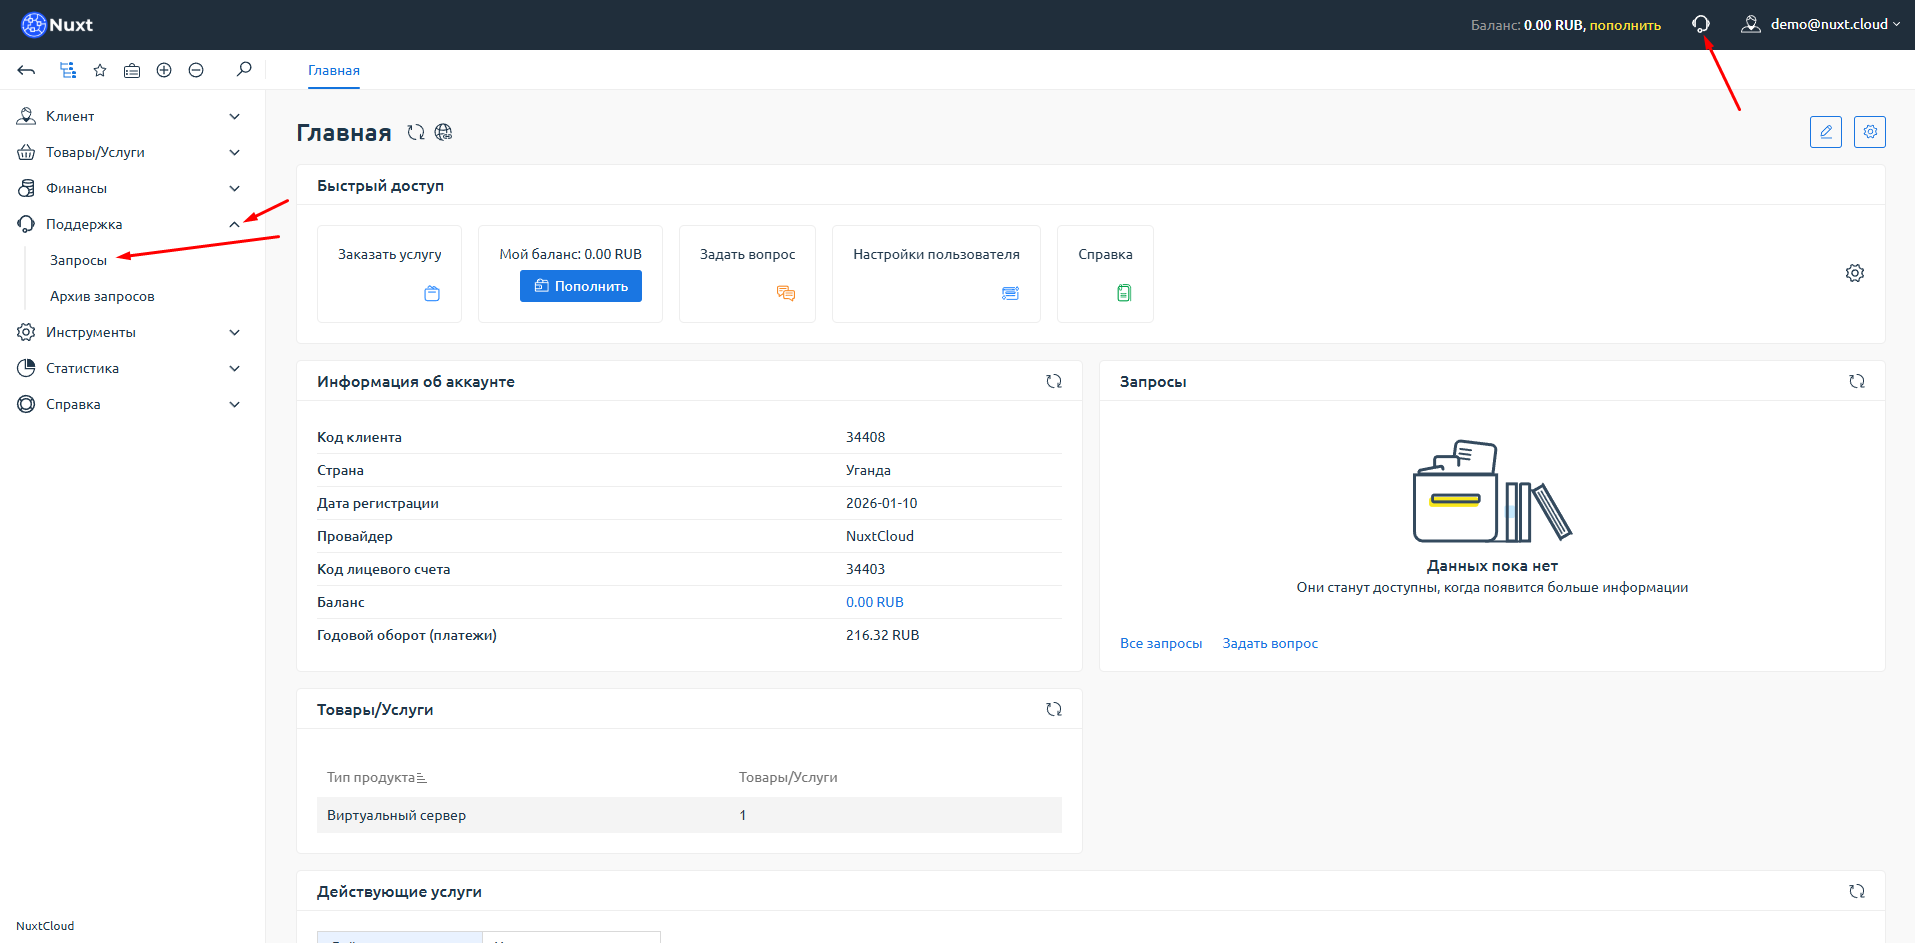This screenshot has height=943, width=1915.
Task: Click the pencil edit dashboard button
Action: tap(1825, 132)
